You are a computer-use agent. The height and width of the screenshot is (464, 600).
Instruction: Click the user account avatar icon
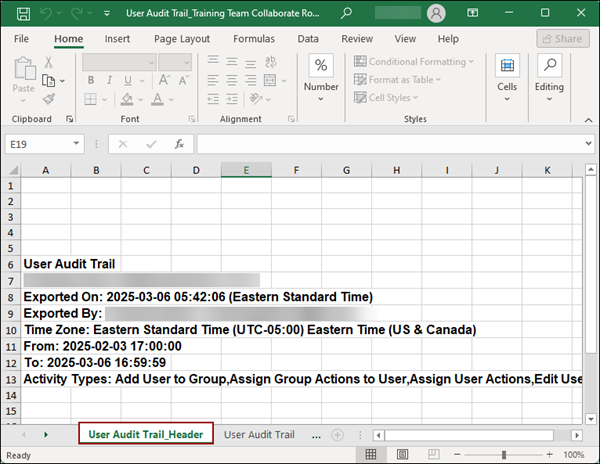[435, 13]
